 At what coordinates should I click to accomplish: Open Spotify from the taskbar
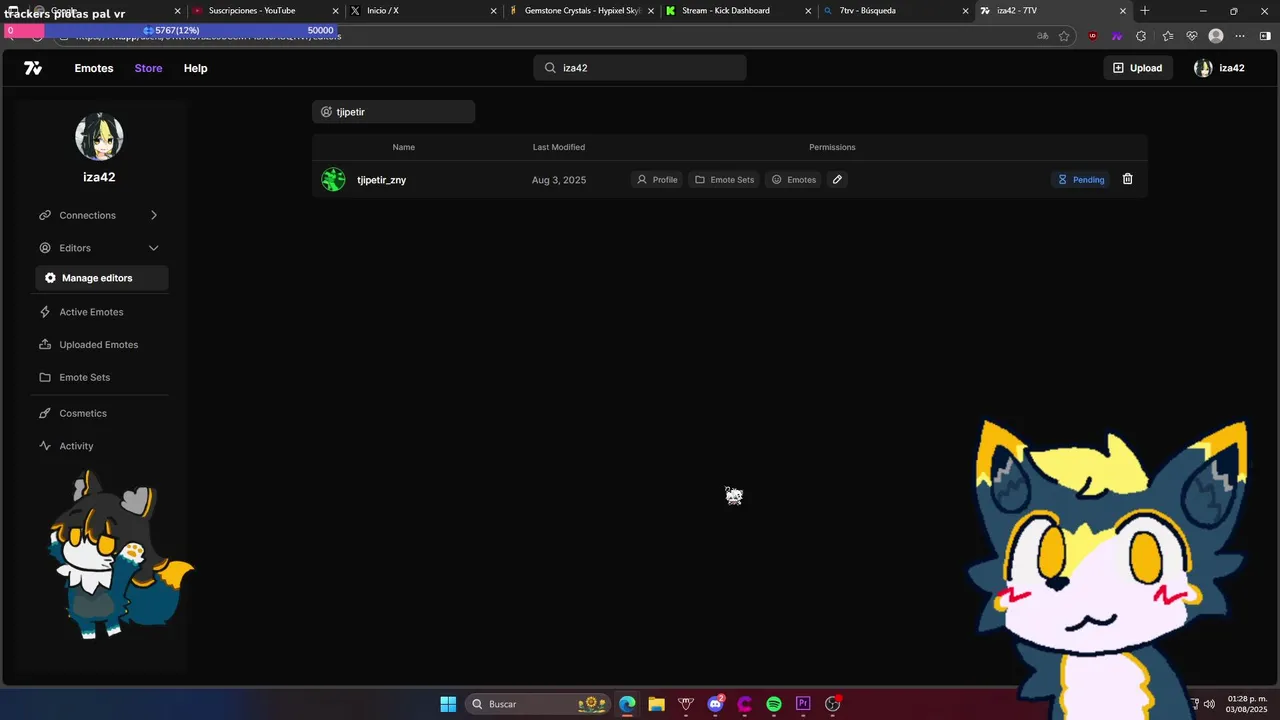[x=774, y=704]
